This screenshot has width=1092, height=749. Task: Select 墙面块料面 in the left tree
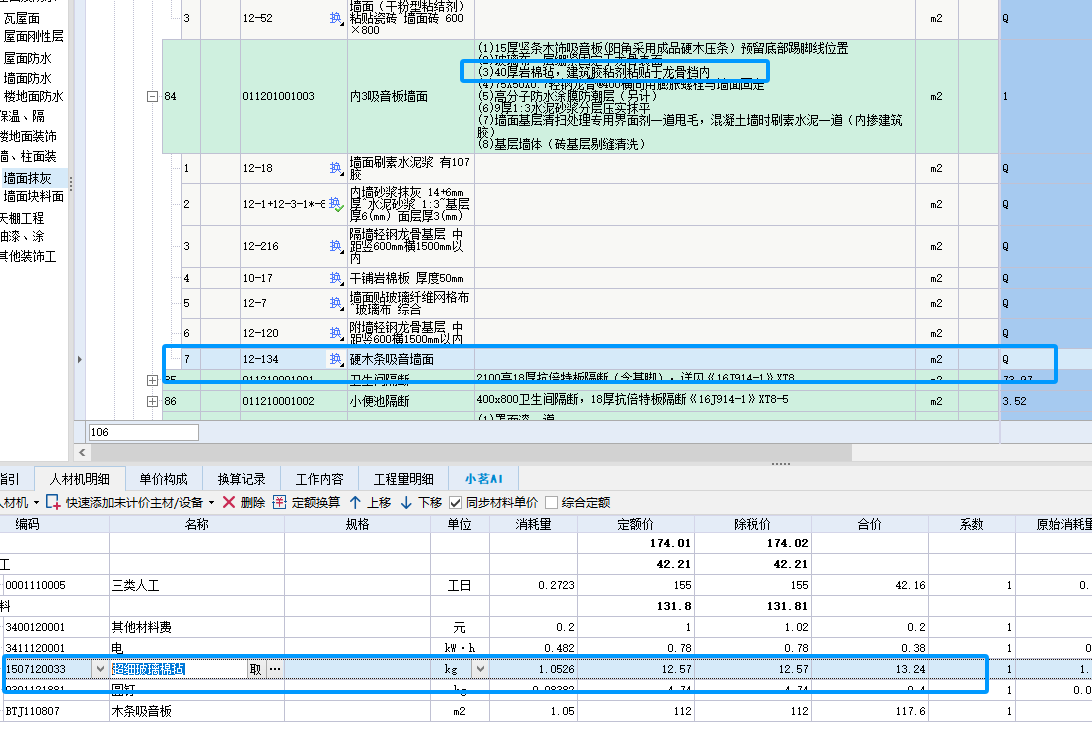click(x=33, y=196)
